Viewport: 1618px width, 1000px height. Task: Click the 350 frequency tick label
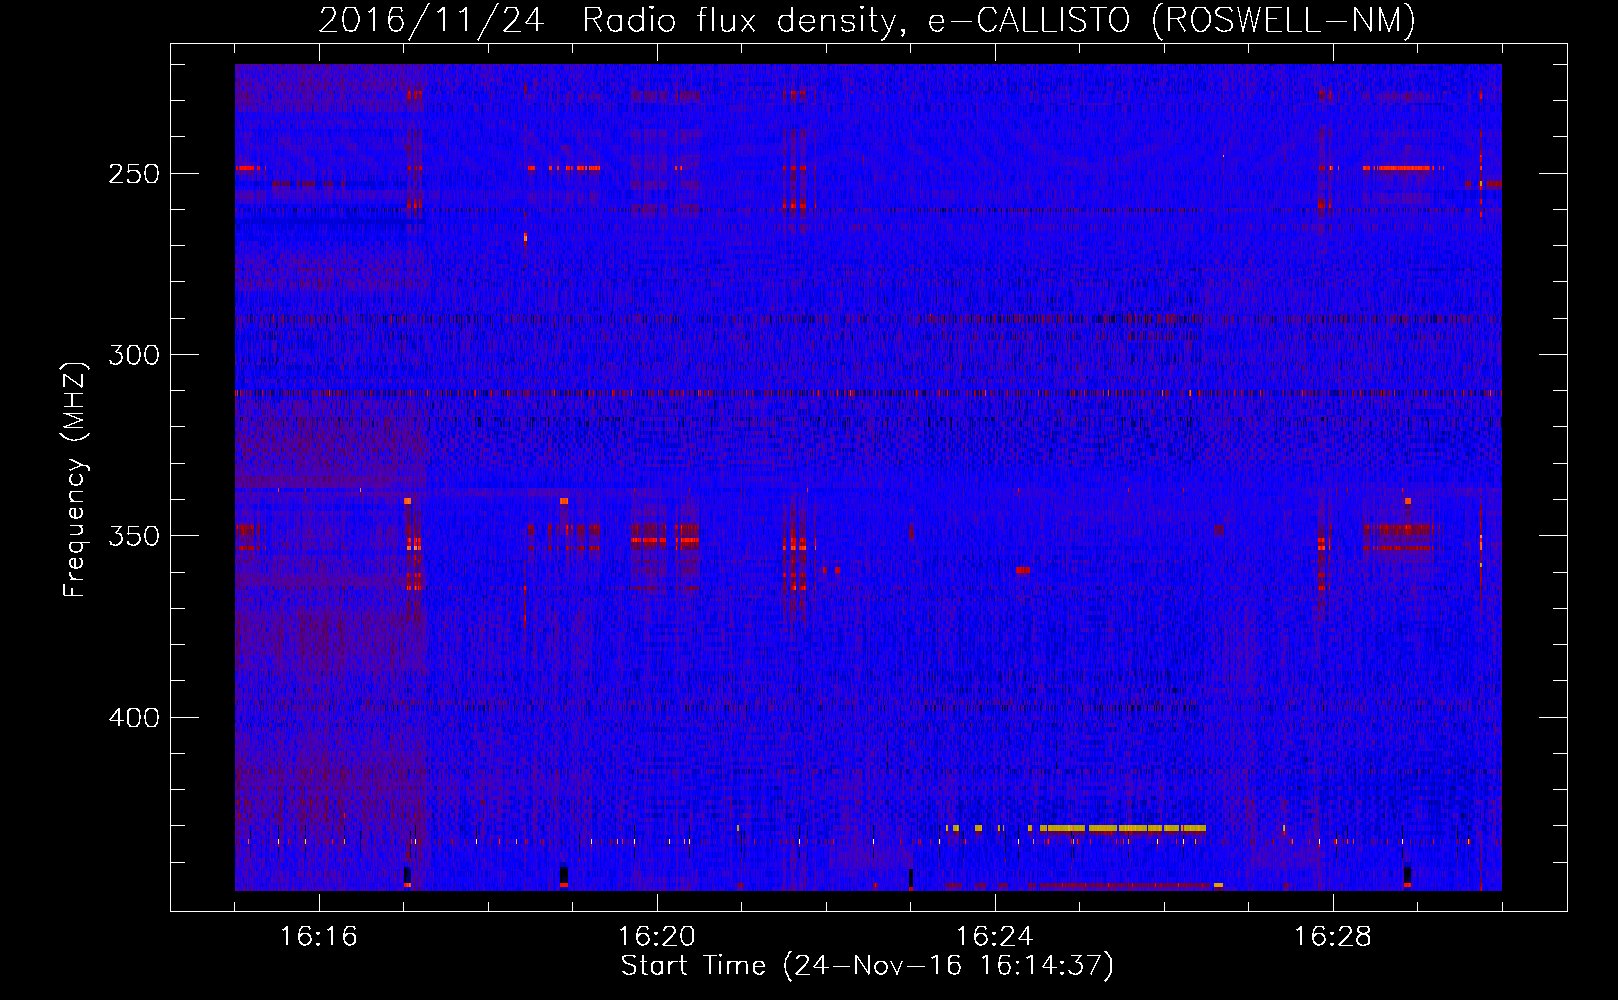(x=133, y=537)
